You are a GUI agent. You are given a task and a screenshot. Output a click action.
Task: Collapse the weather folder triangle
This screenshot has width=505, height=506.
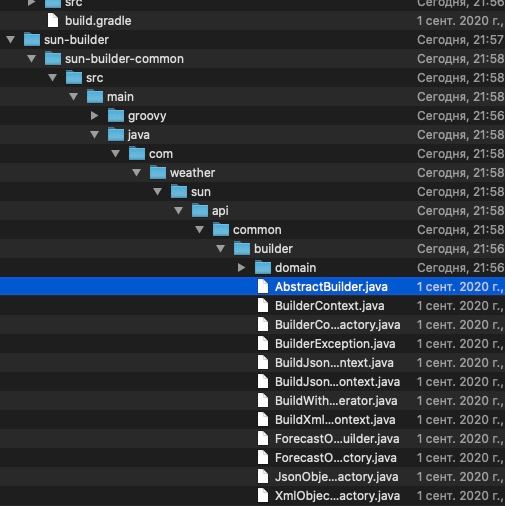click(x=137, y=173)
